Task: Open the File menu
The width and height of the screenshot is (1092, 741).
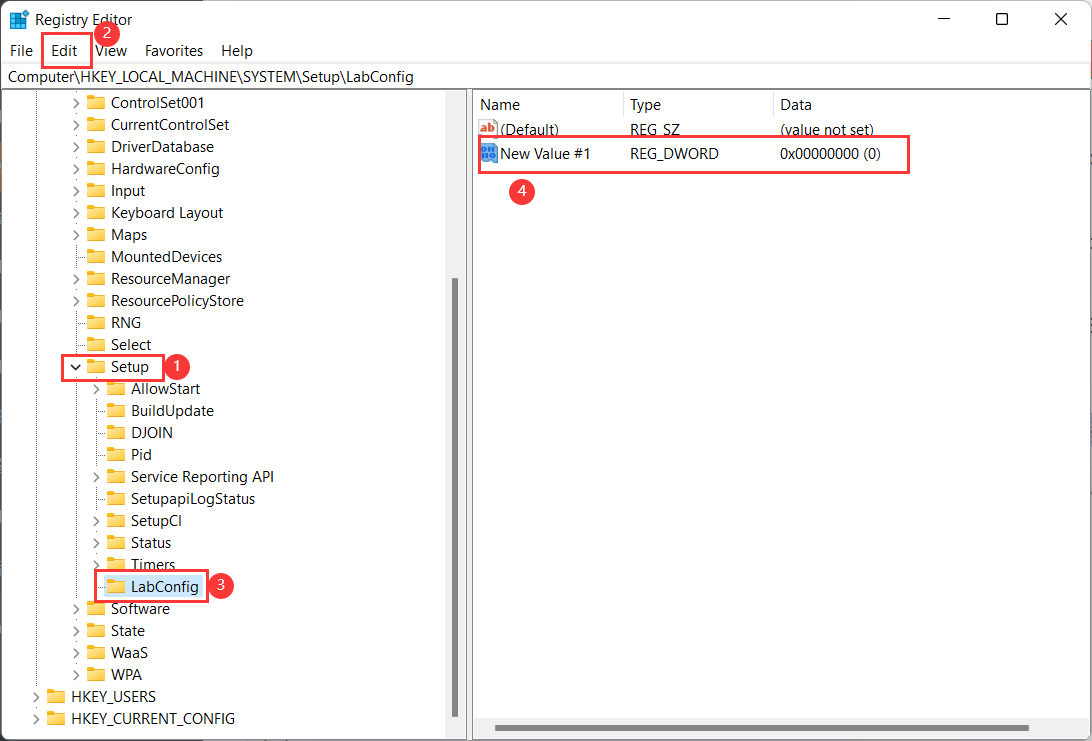Action: click(22, 51)
